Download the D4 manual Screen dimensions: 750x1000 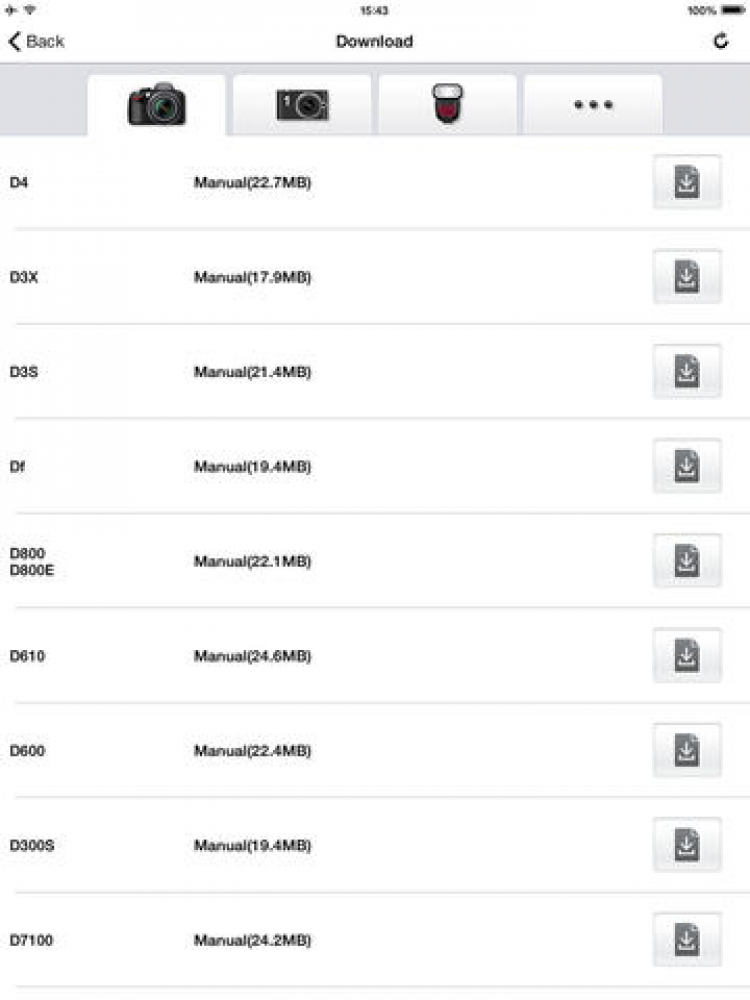click(x=687, y=182)
